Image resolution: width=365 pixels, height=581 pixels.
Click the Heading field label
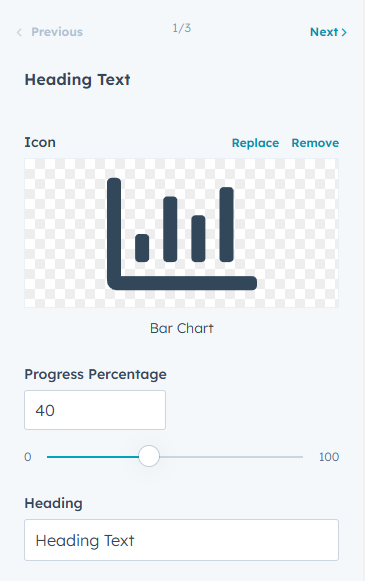click(x=53, y=504)
